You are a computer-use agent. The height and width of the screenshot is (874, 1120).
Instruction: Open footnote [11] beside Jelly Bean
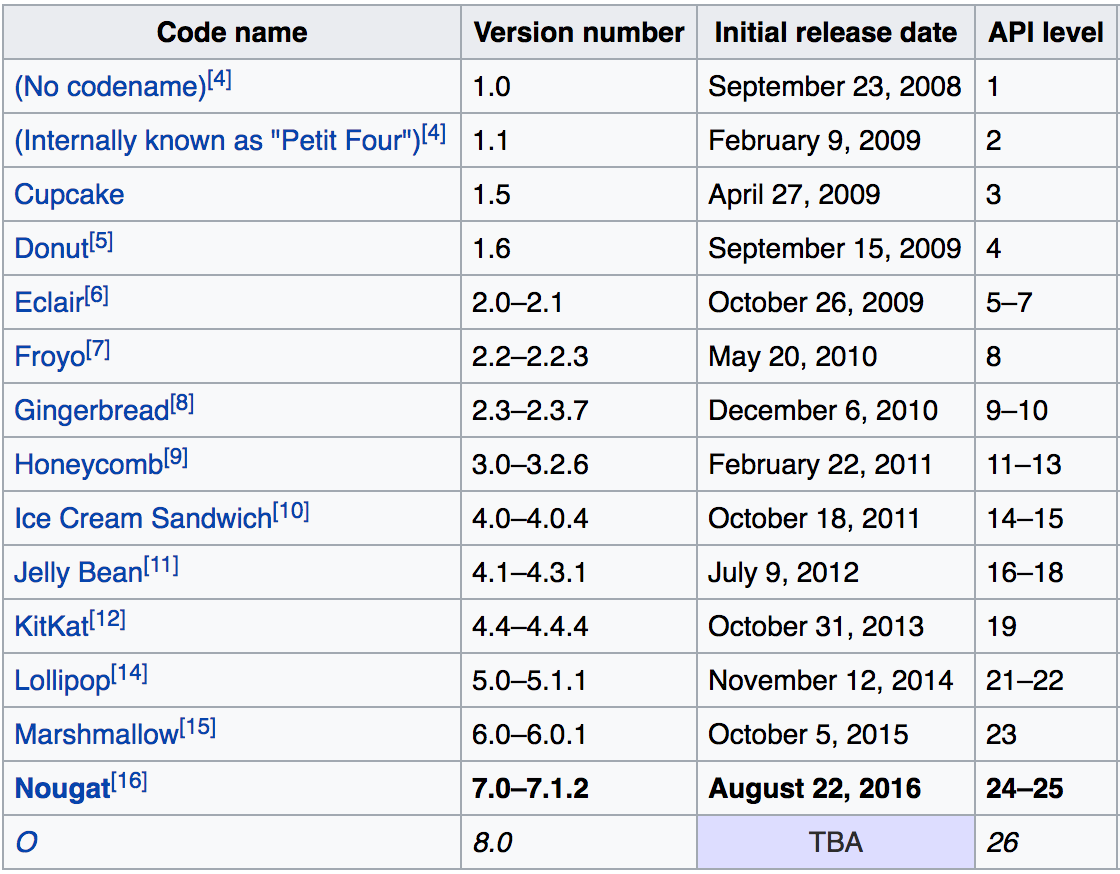tap(161, 566)
